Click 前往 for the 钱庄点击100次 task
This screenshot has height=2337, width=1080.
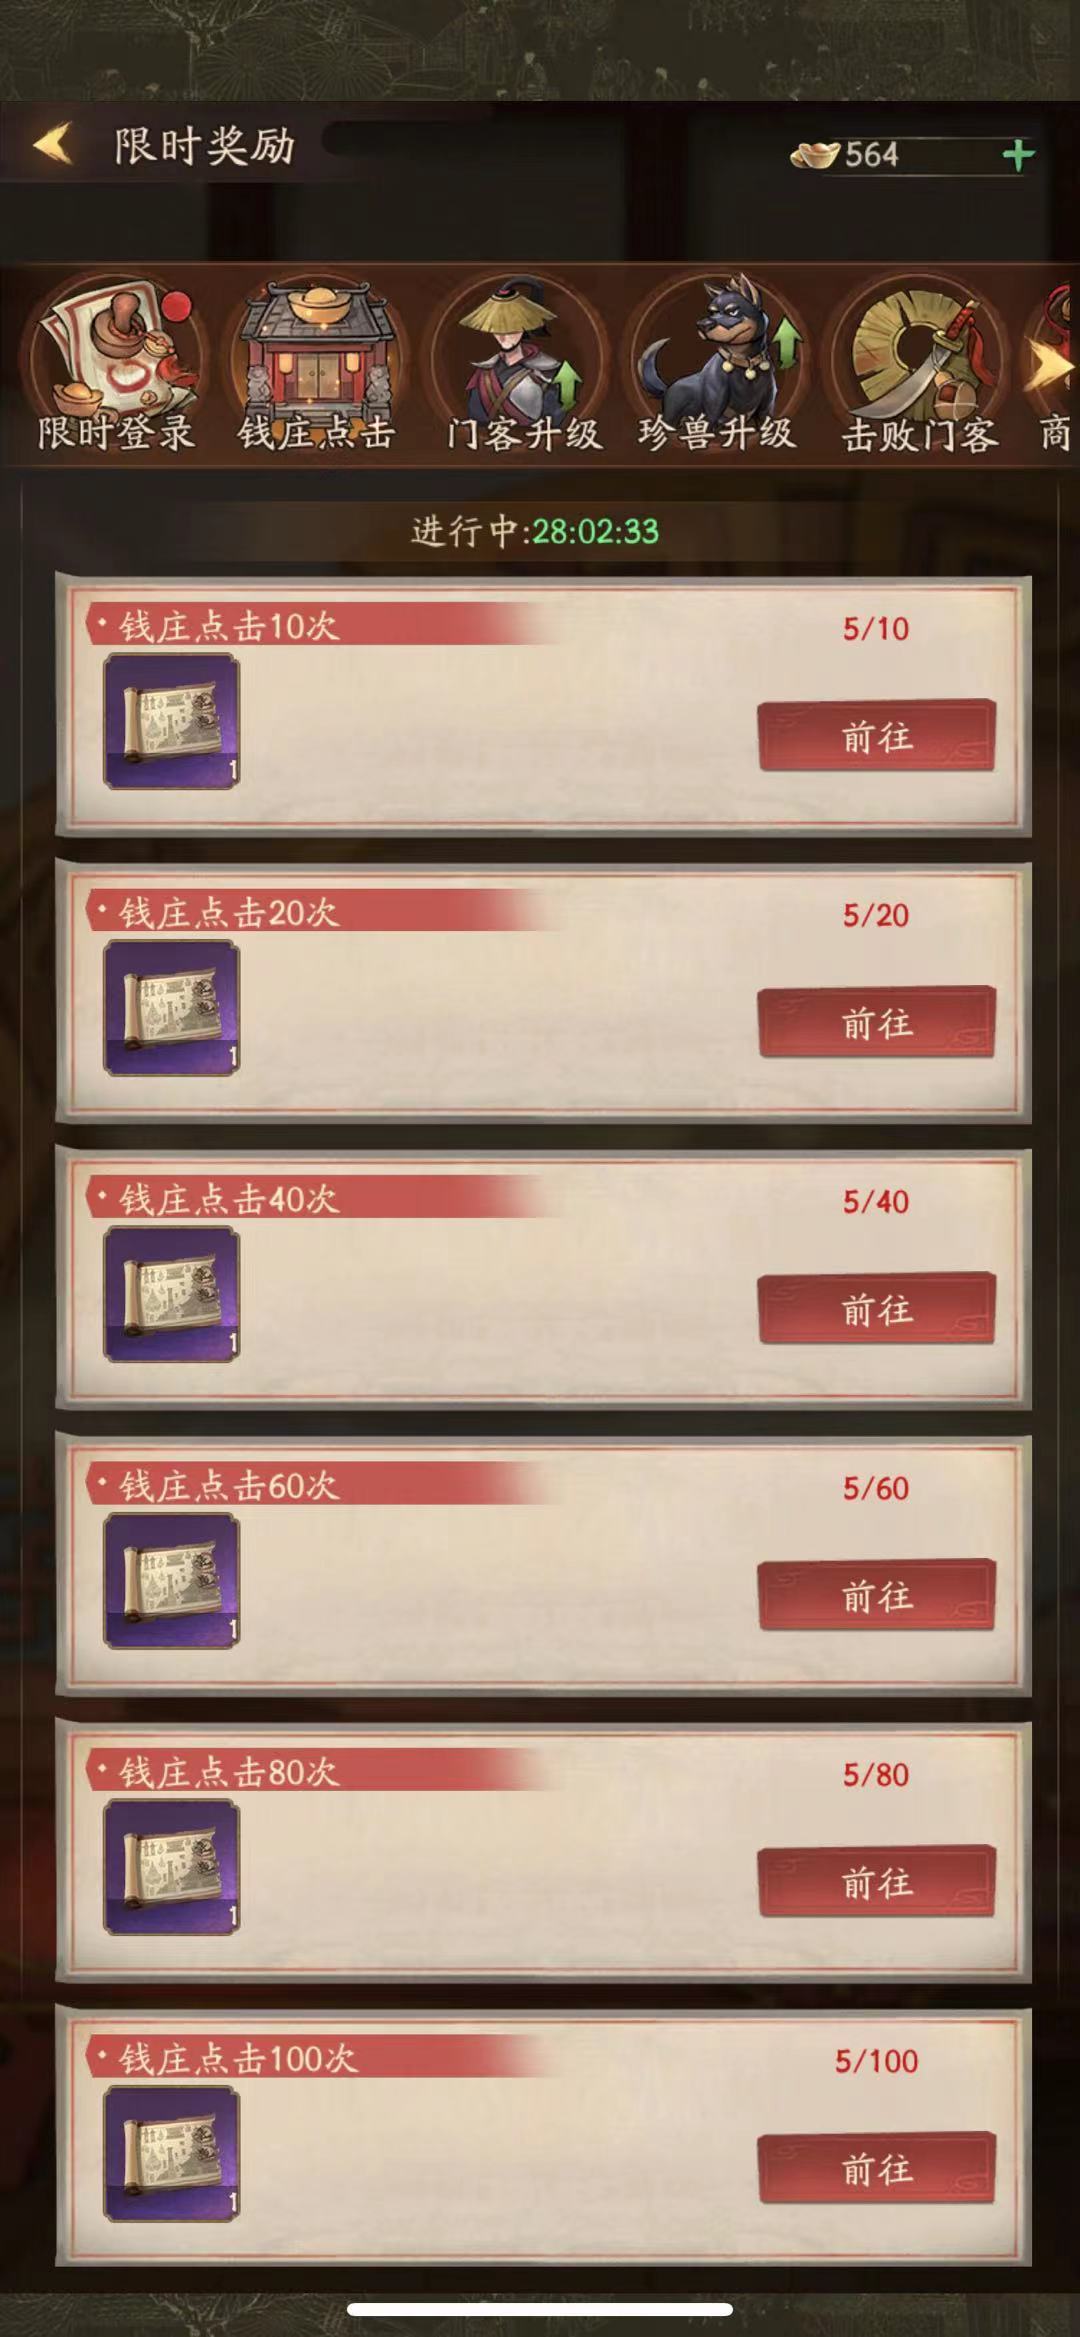click(x=876, y=2168)
